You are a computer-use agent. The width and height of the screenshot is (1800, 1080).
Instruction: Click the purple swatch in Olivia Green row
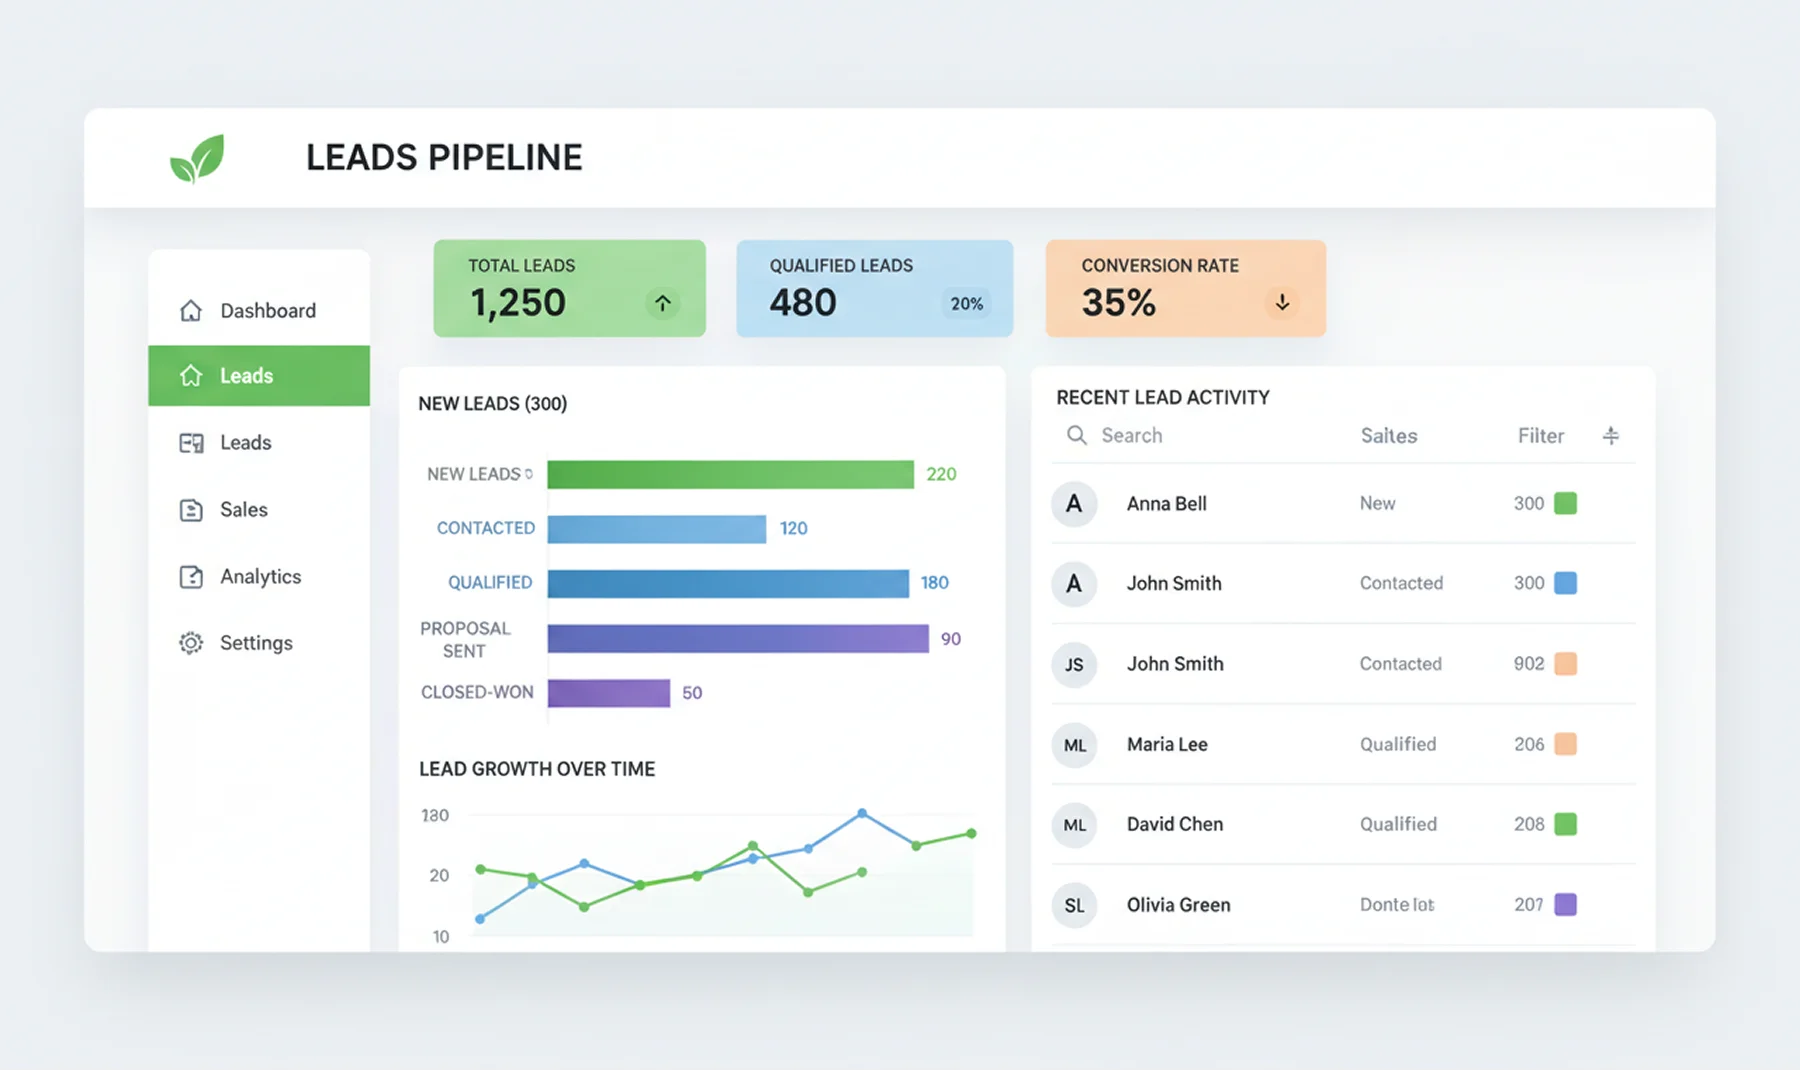(1566, 905)
